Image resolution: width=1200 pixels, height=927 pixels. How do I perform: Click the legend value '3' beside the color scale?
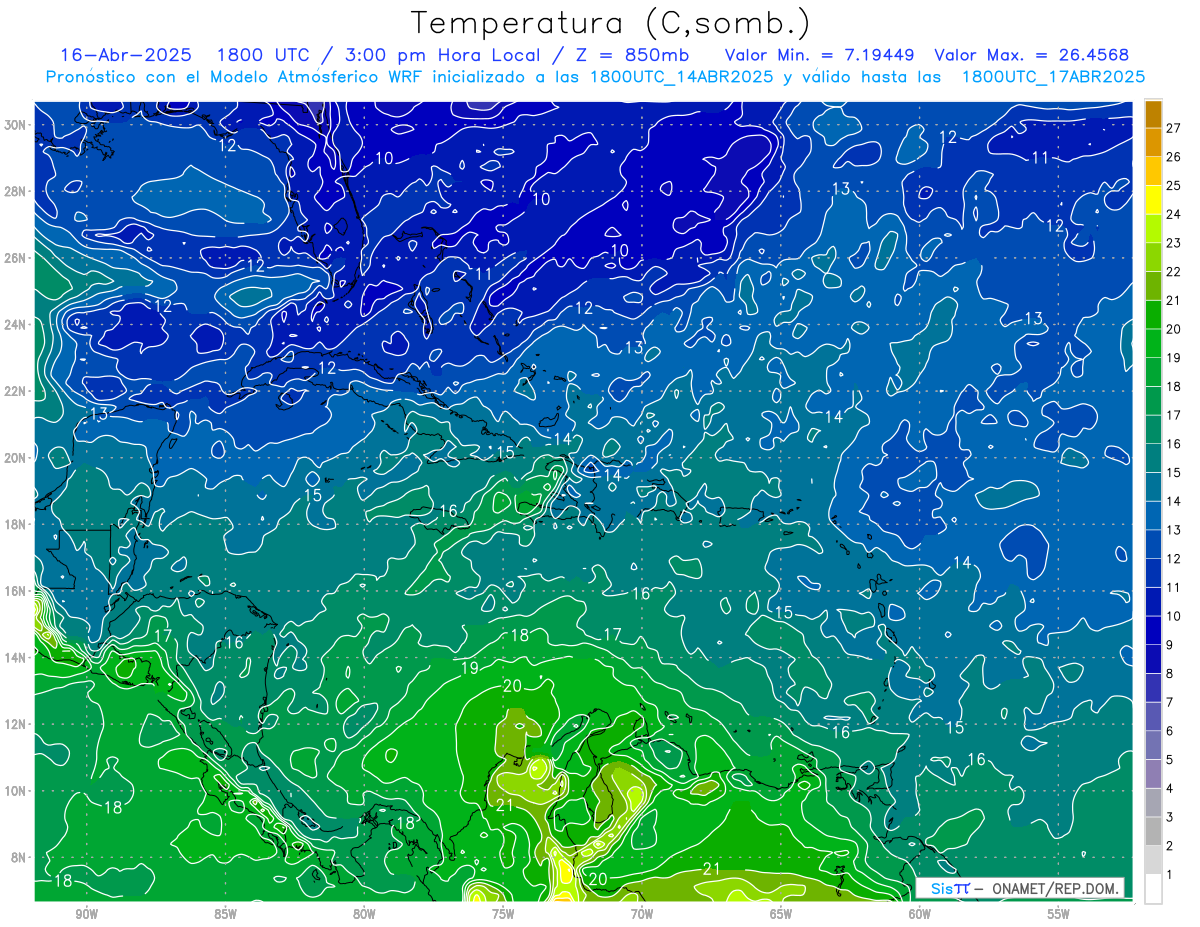[1170, 817]
